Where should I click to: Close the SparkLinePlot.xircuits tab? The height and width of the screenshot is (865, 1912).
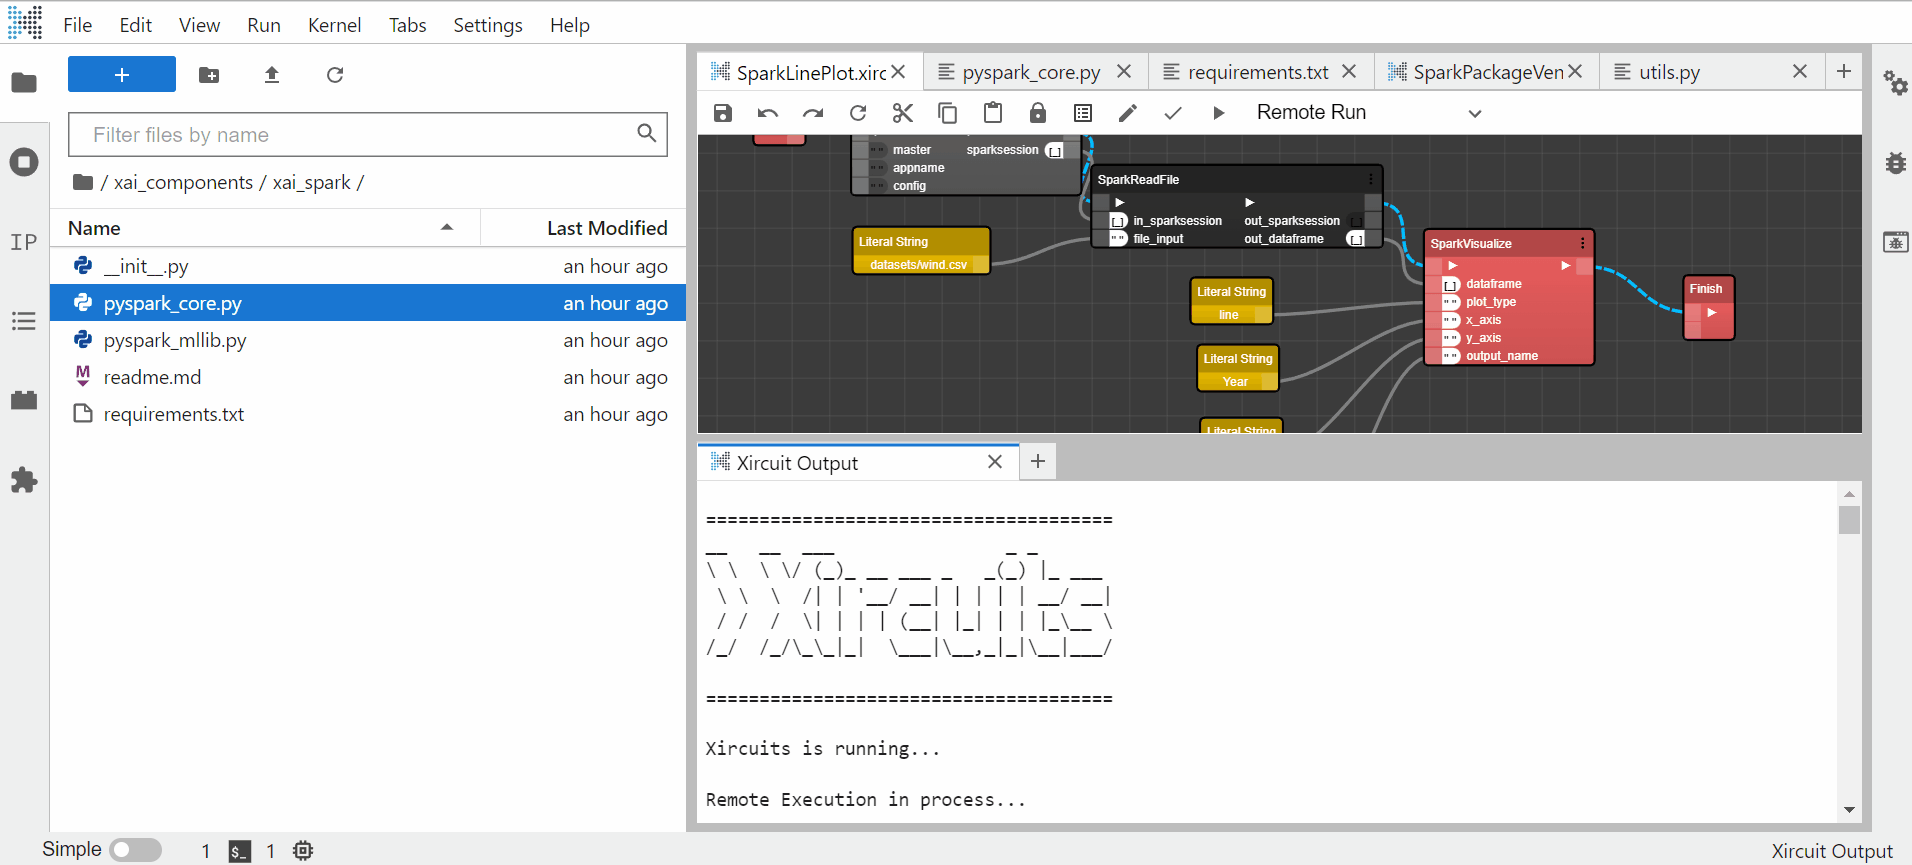point(899,72)
